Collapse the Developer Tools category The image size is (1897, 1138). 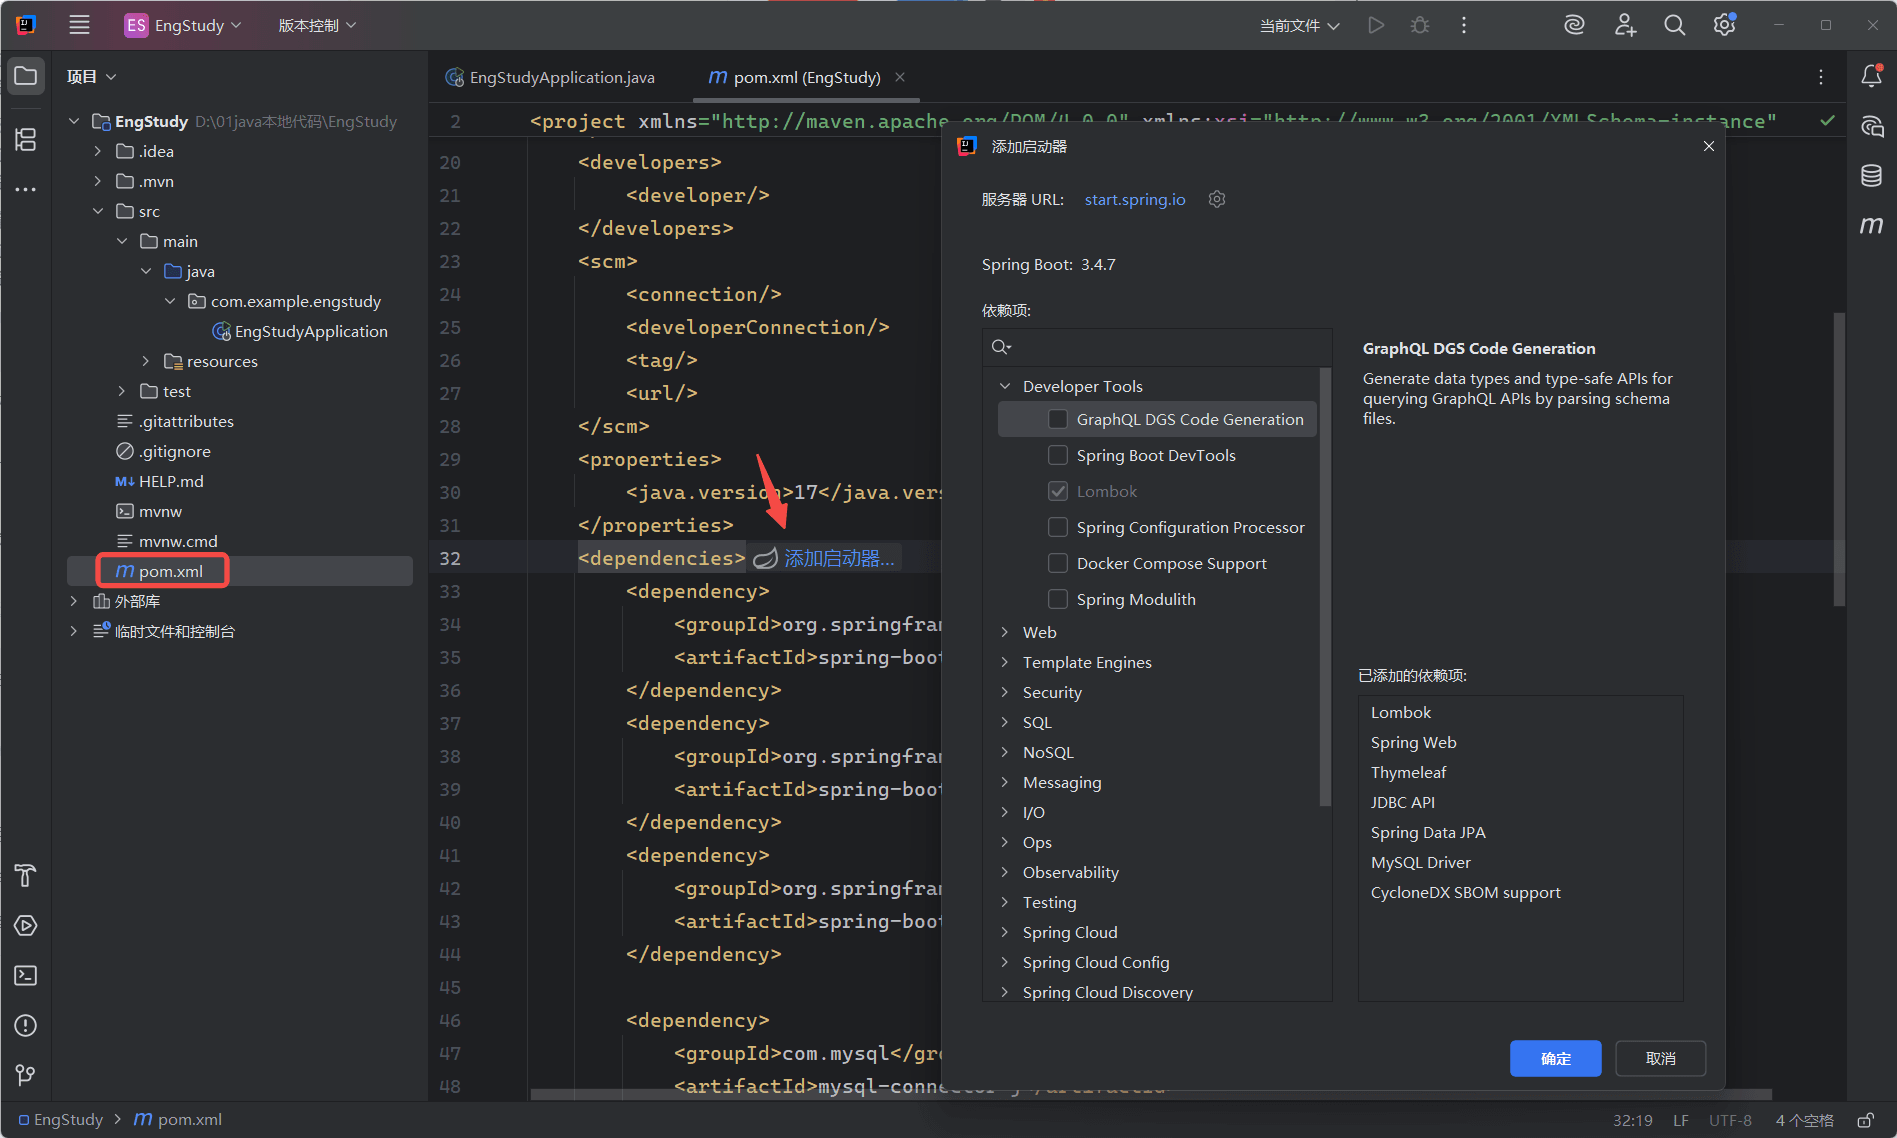coord(1005,386)
